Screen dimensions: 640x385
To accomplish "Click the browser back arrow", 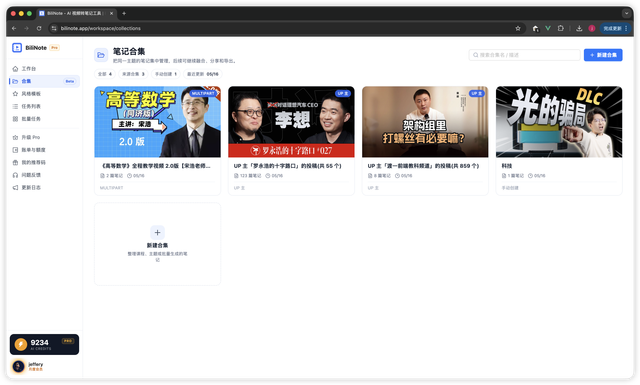I will tap(14, 28).
